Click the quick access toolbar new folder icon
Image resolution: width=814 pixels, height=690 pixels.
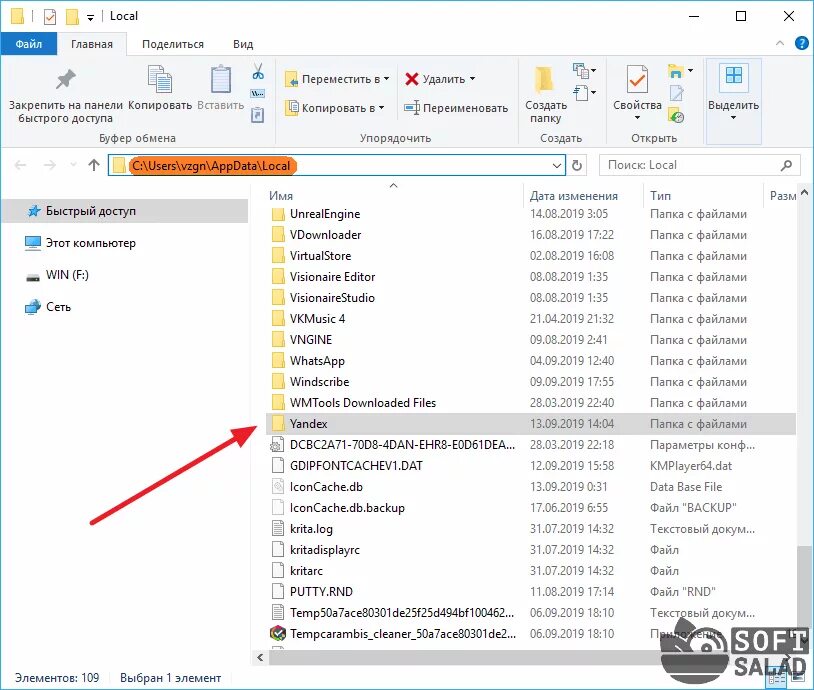(x=72, y=17)
